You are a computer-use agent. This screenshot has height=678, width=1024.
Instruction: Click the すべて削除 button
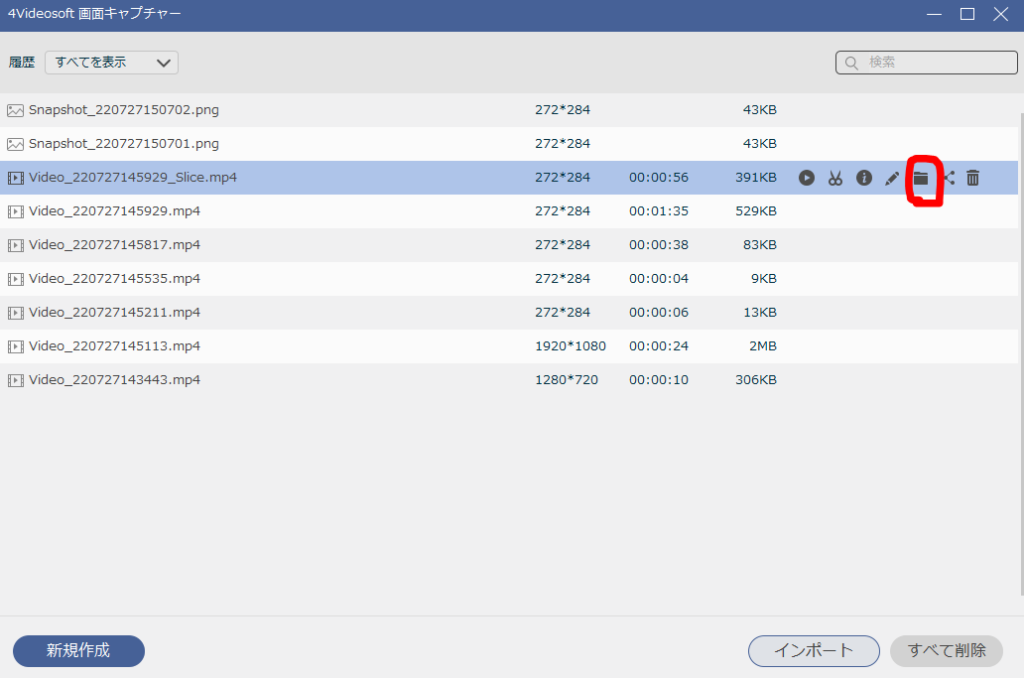(946, 651)
